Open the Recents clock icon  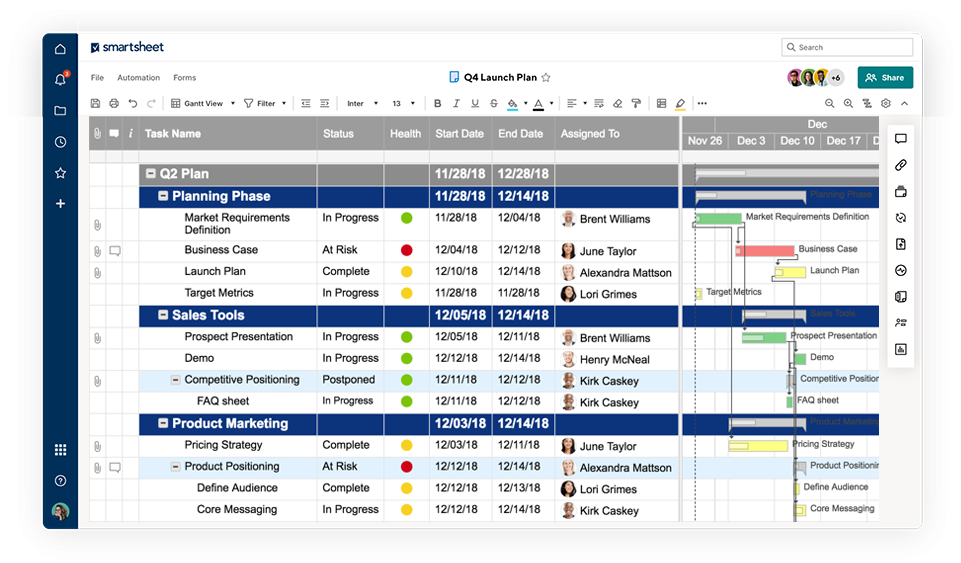click(60, 142)
